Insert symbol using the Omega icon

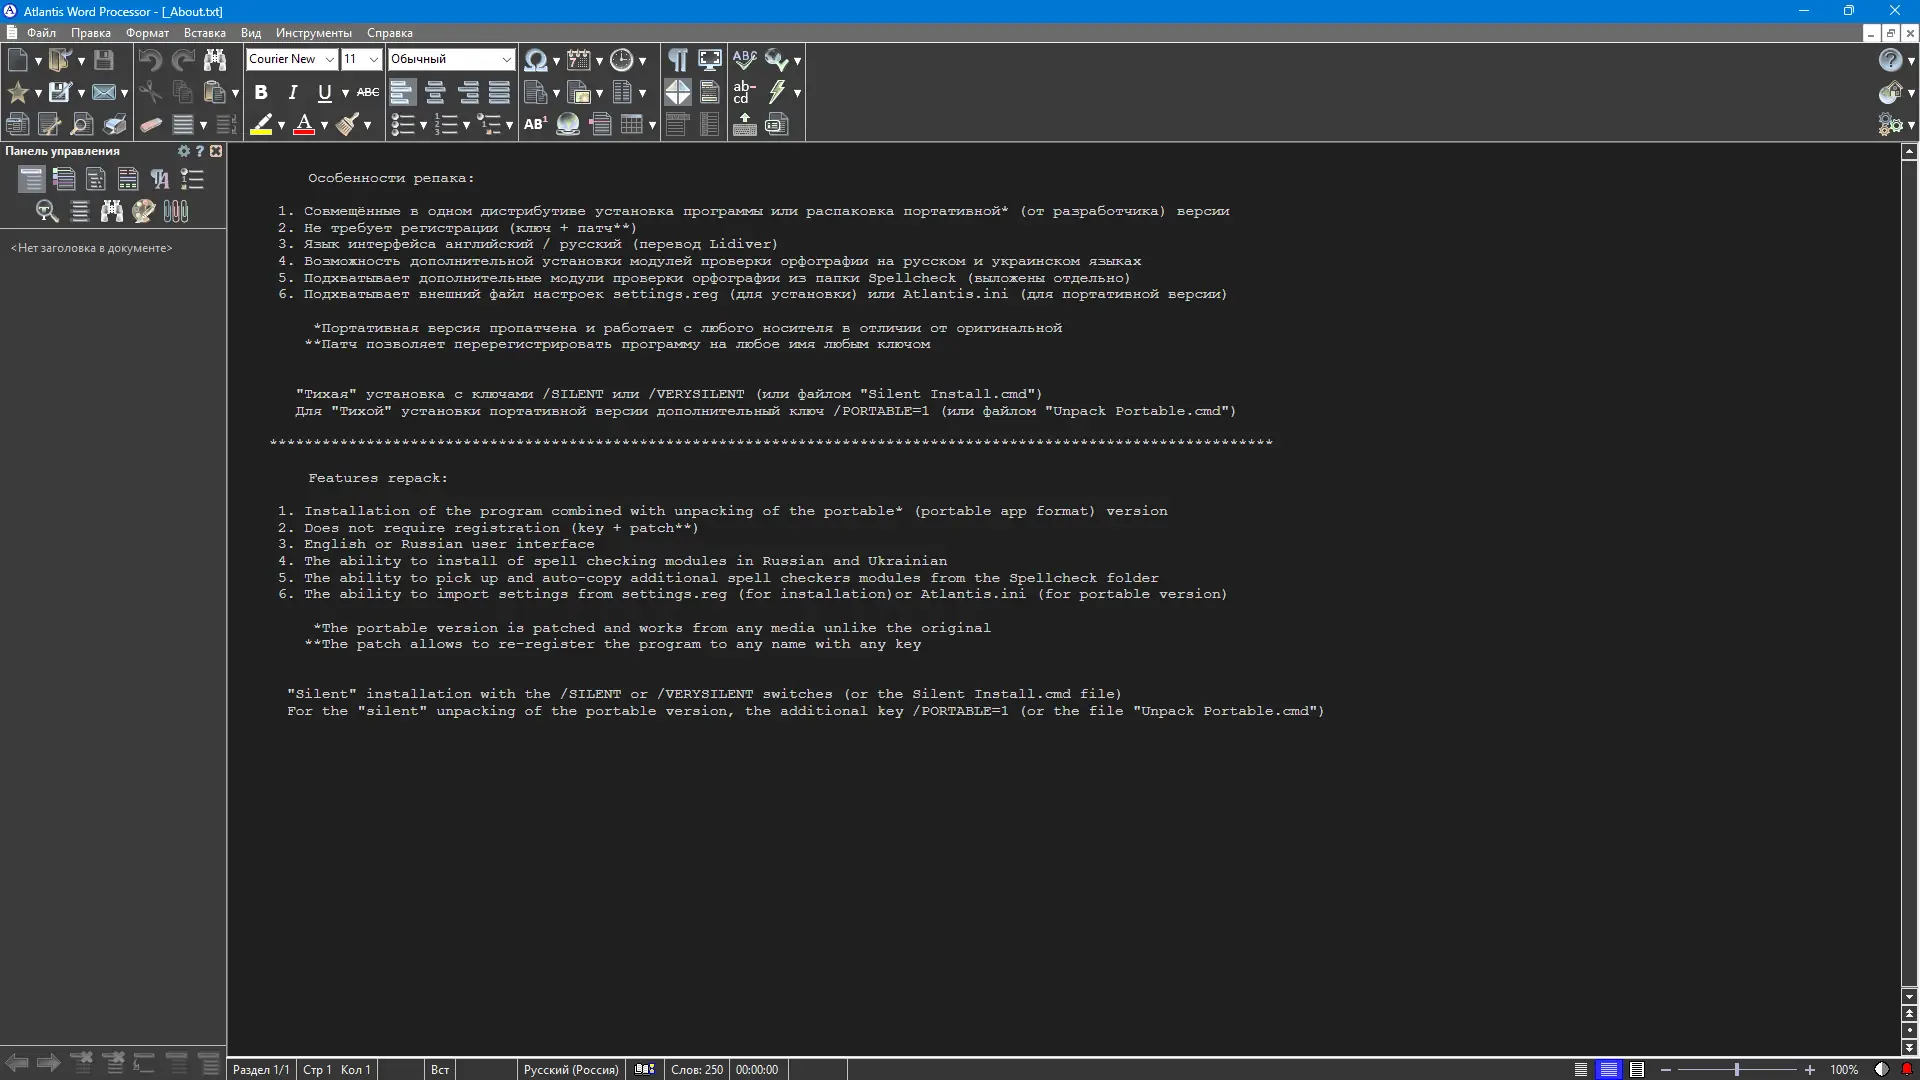[x=535, y=60]
